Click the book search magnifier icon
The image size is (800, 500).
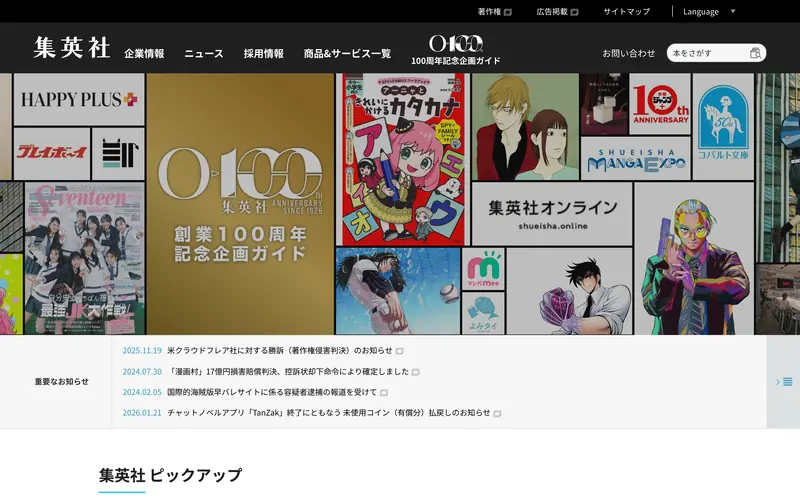pos(756,53)
